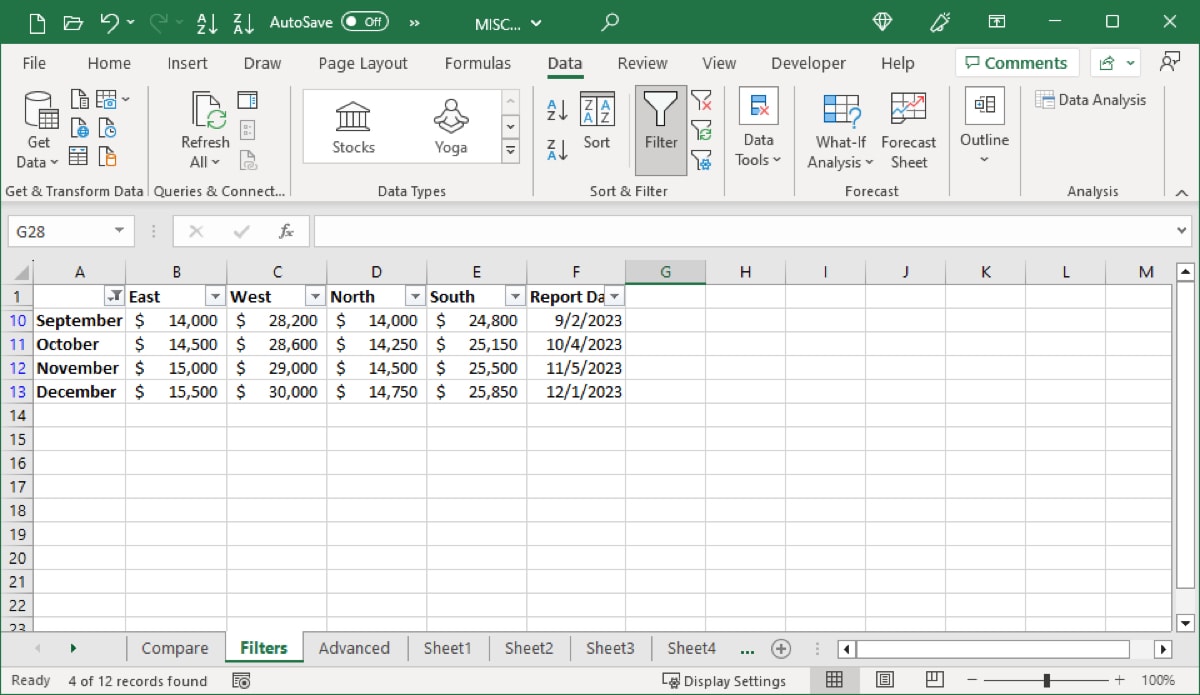Open the What-If Analysis dropdown
This screenshot has height=695, width=1200.
[839, 131]
